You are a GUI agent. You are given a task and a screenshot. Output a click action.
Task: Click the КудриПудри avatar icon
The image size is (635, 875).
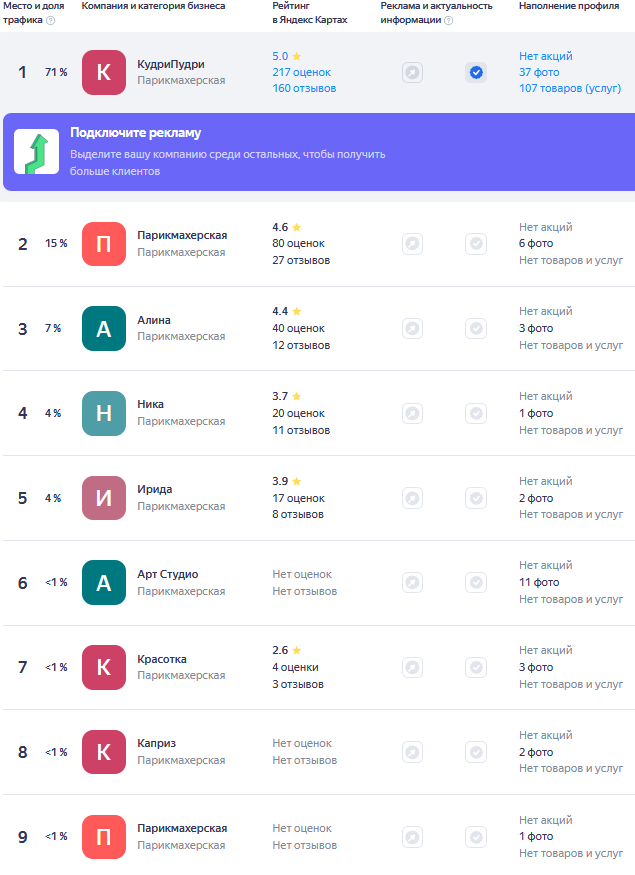pos(103,73)
